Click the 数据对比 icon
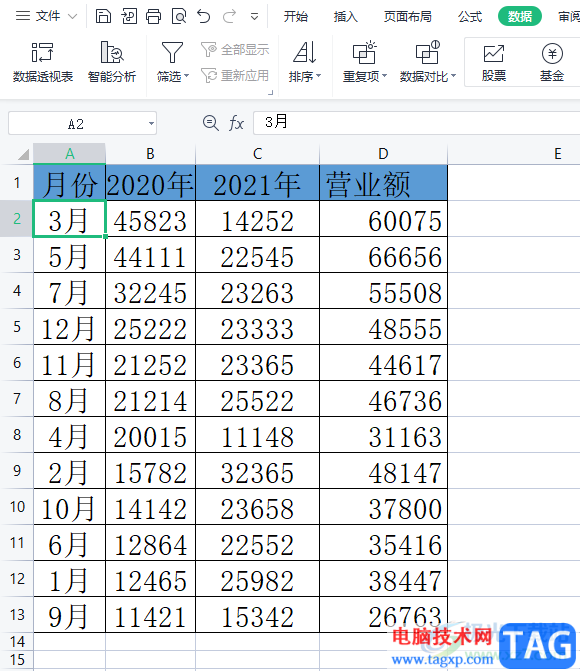The width and height of the screenshot is (580, 671). click(428, 53)
